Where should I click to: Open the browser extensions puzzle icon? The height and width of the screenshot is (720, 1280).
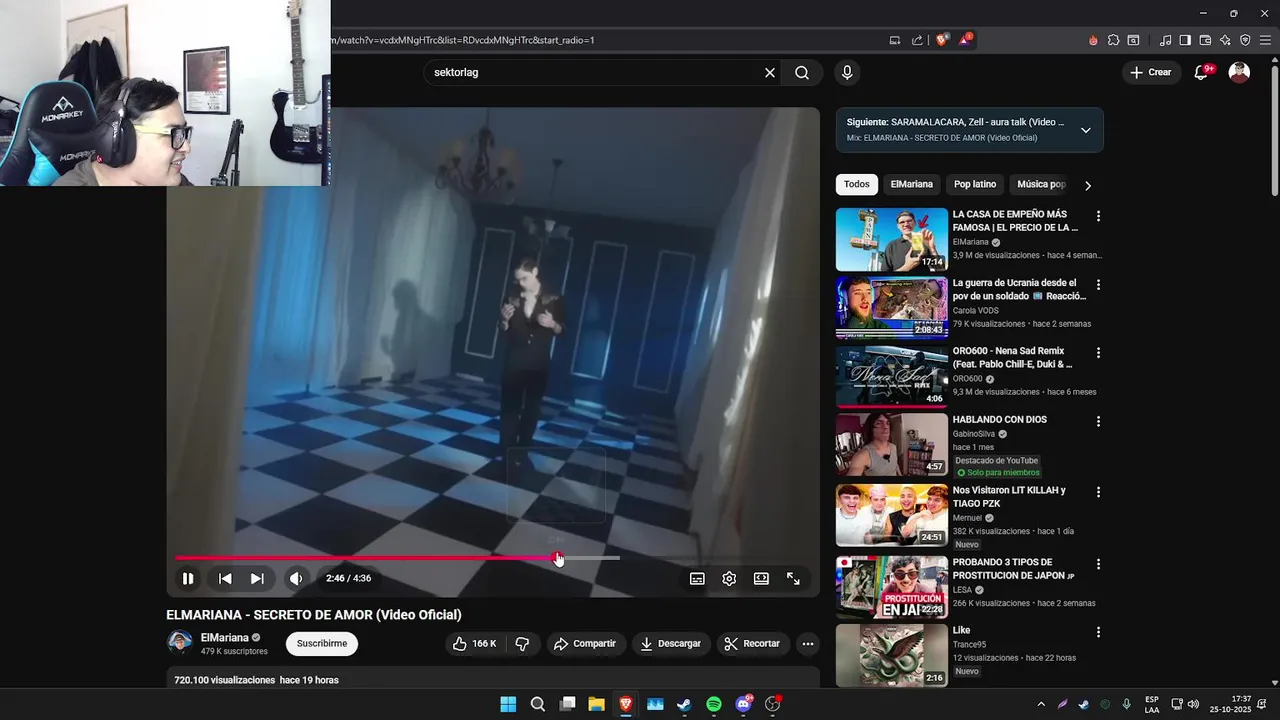click(x=1113, y=40)
